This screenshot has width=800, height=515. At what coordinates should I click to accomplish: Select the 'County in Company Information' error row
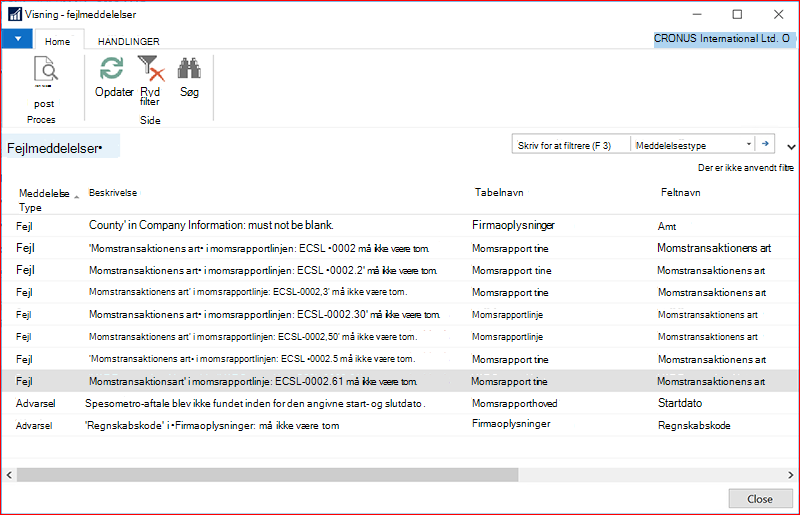click(x=400, y=226)
